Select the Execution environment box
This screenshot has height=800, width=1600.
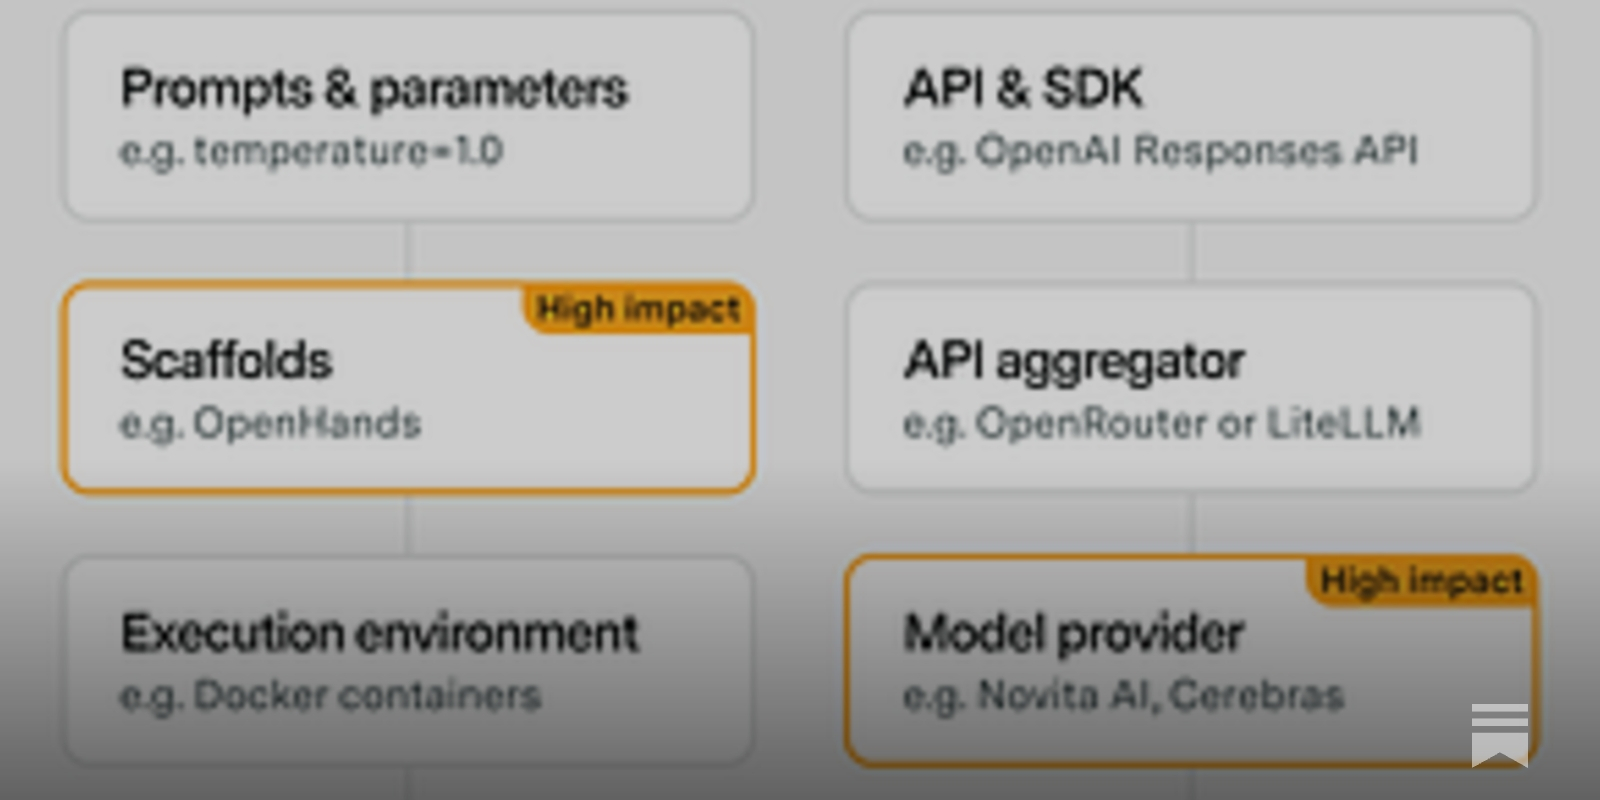tap(408, 661)
